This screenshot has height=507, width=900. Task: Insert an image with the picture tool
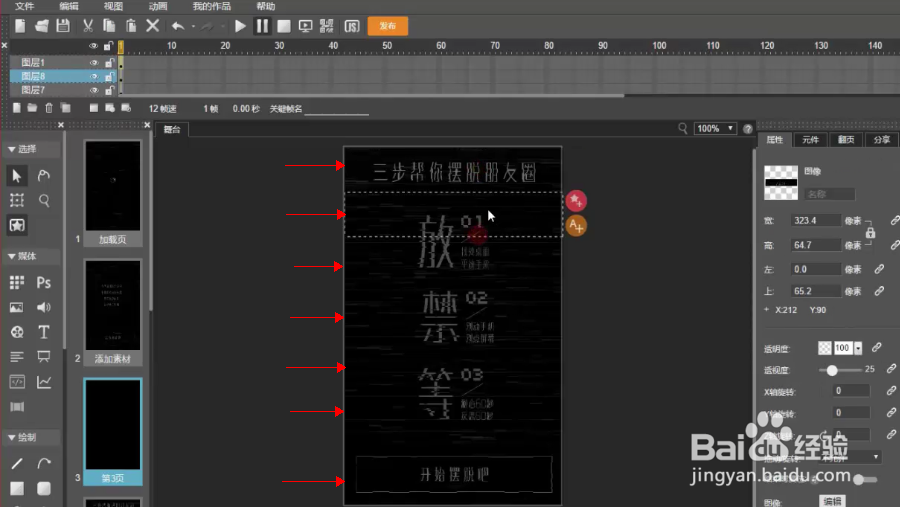(x=17, y=308)
